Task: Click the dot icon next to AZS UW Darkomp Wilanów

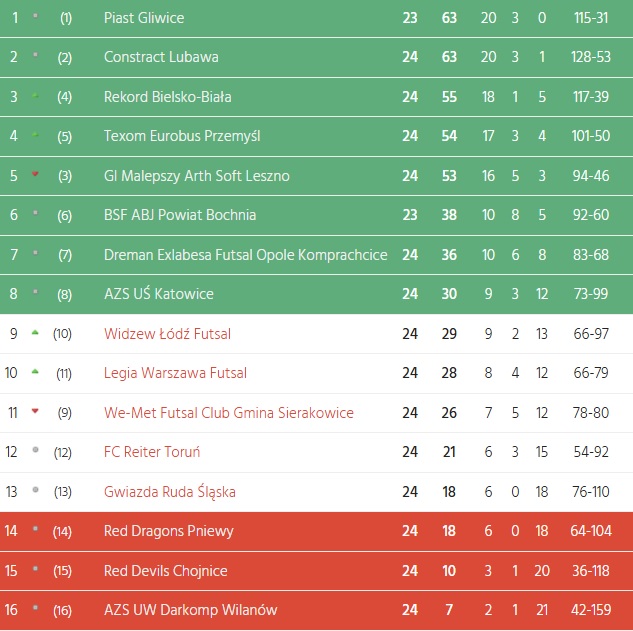Action: (36, 608)
